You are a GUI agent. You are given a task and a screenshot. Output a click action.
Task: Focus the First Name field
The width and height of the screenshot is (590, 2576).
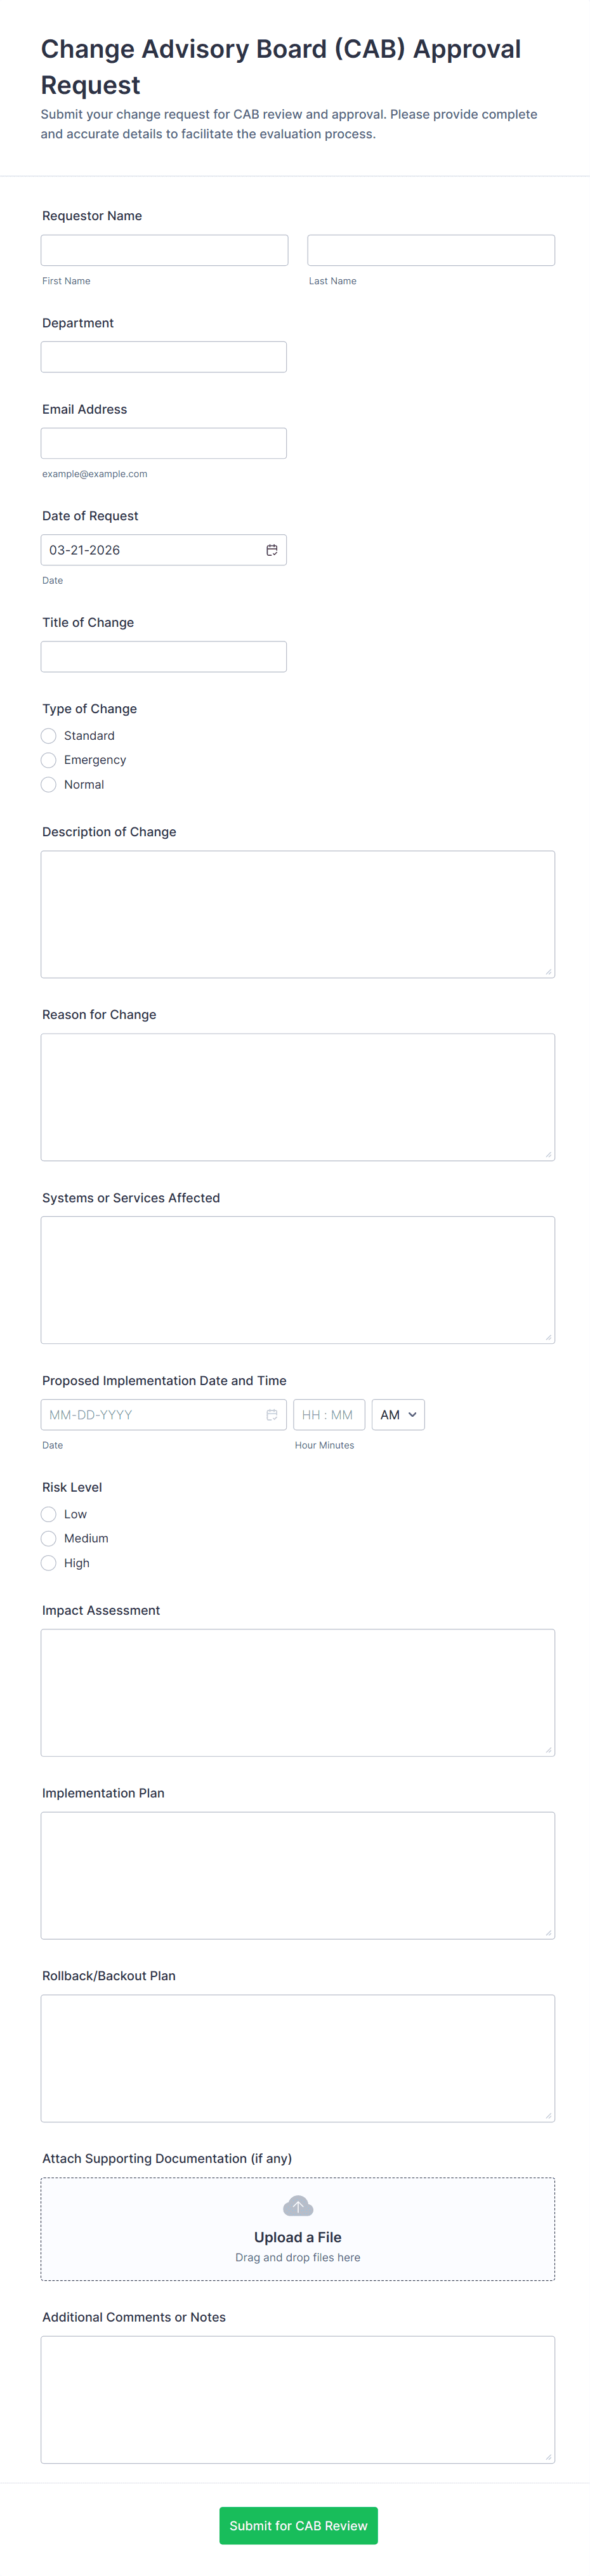click(x=164, y=250)
